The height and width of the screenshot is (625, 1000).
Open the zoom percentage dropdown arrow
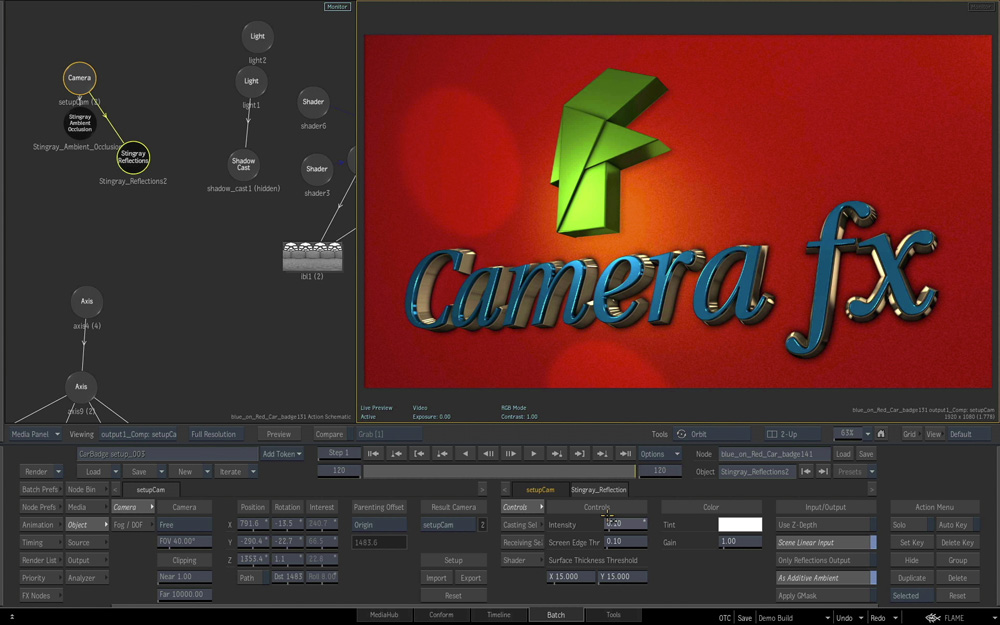(x=867, y=434)
